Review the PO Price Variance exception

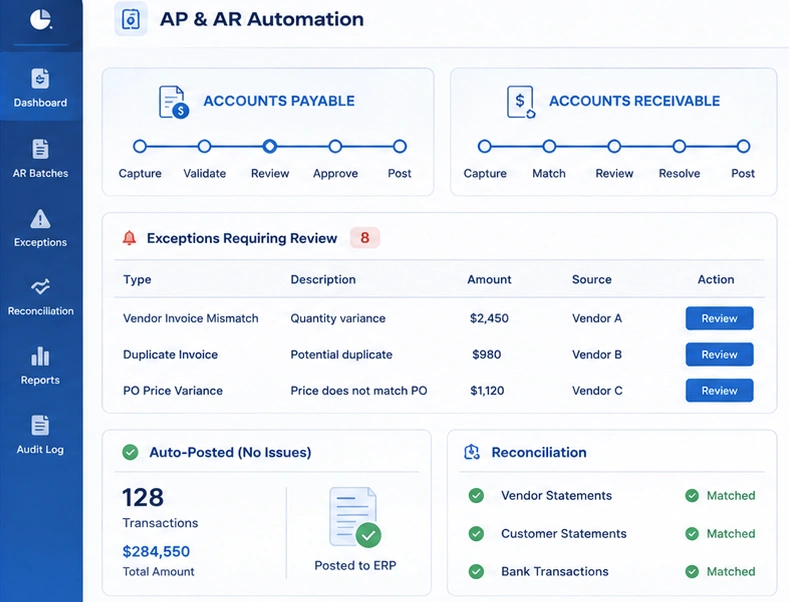click(719, 391)
